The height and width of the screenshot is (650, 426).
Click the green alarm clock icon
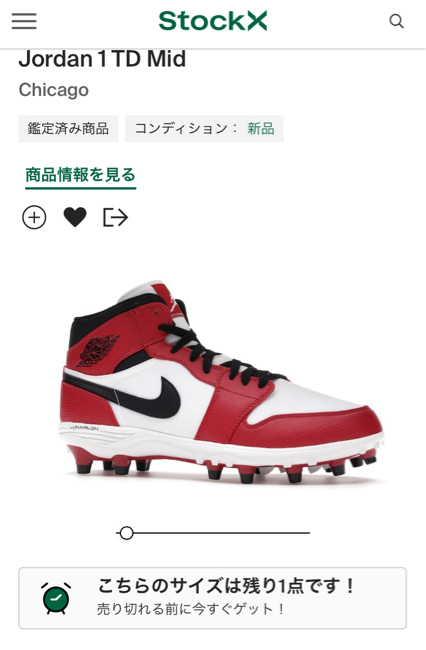[x=56, y=598]
